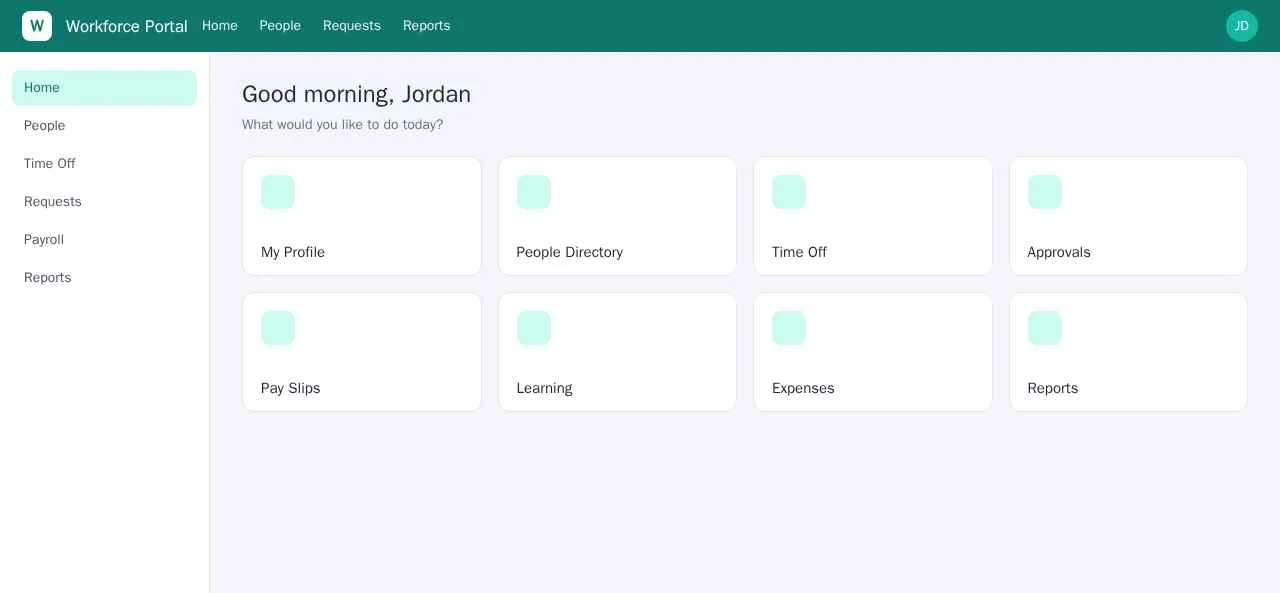The height and width of the screenshot is (593, 1280).
Task: Click the Workforce Portal W logo
Action: pos(37,26)
